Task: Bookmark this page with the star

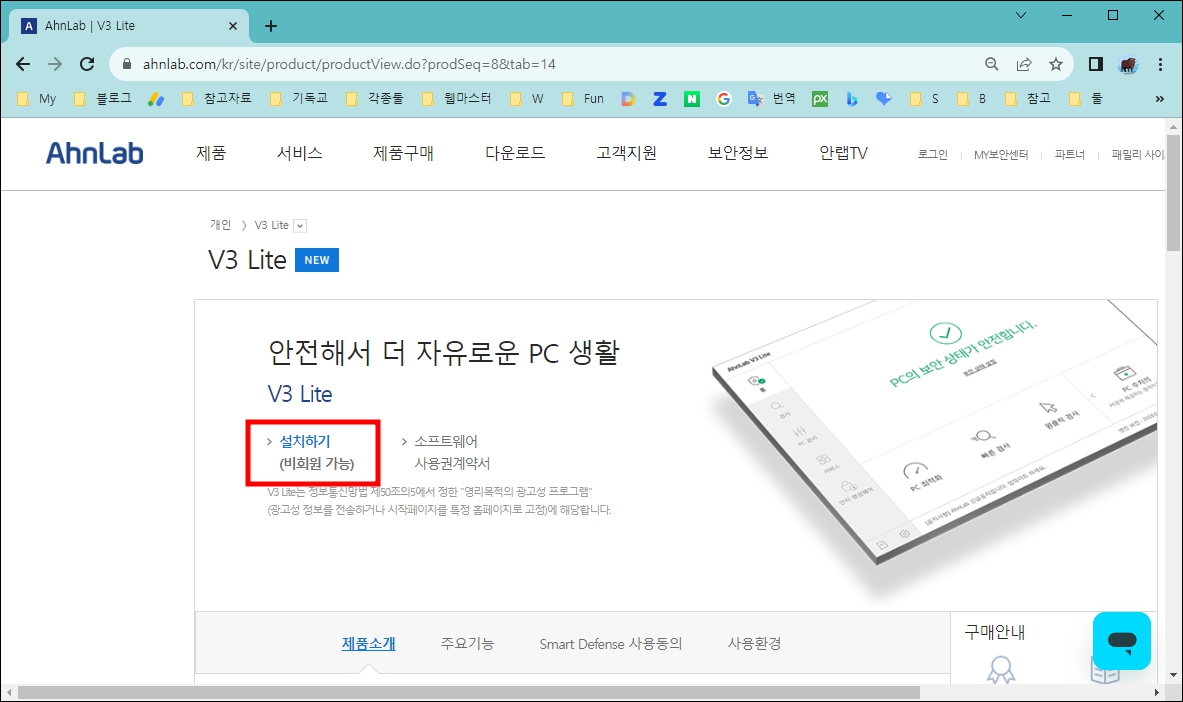Action: [x=1055, y=64]
